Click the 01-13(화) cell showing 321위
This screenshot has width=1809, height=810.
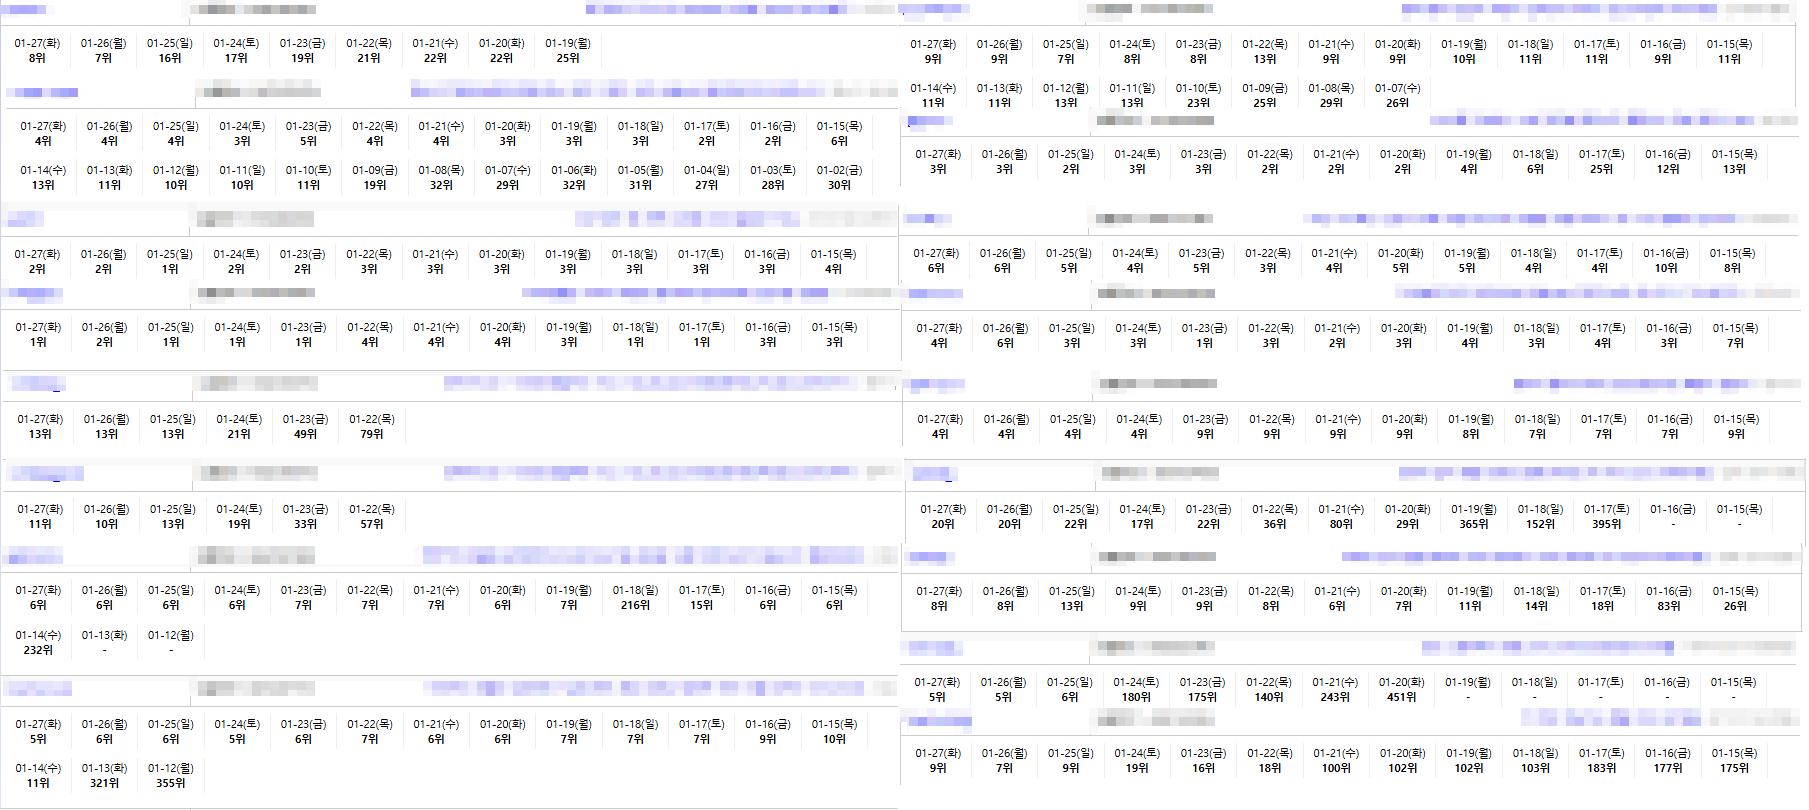[104, 775]
